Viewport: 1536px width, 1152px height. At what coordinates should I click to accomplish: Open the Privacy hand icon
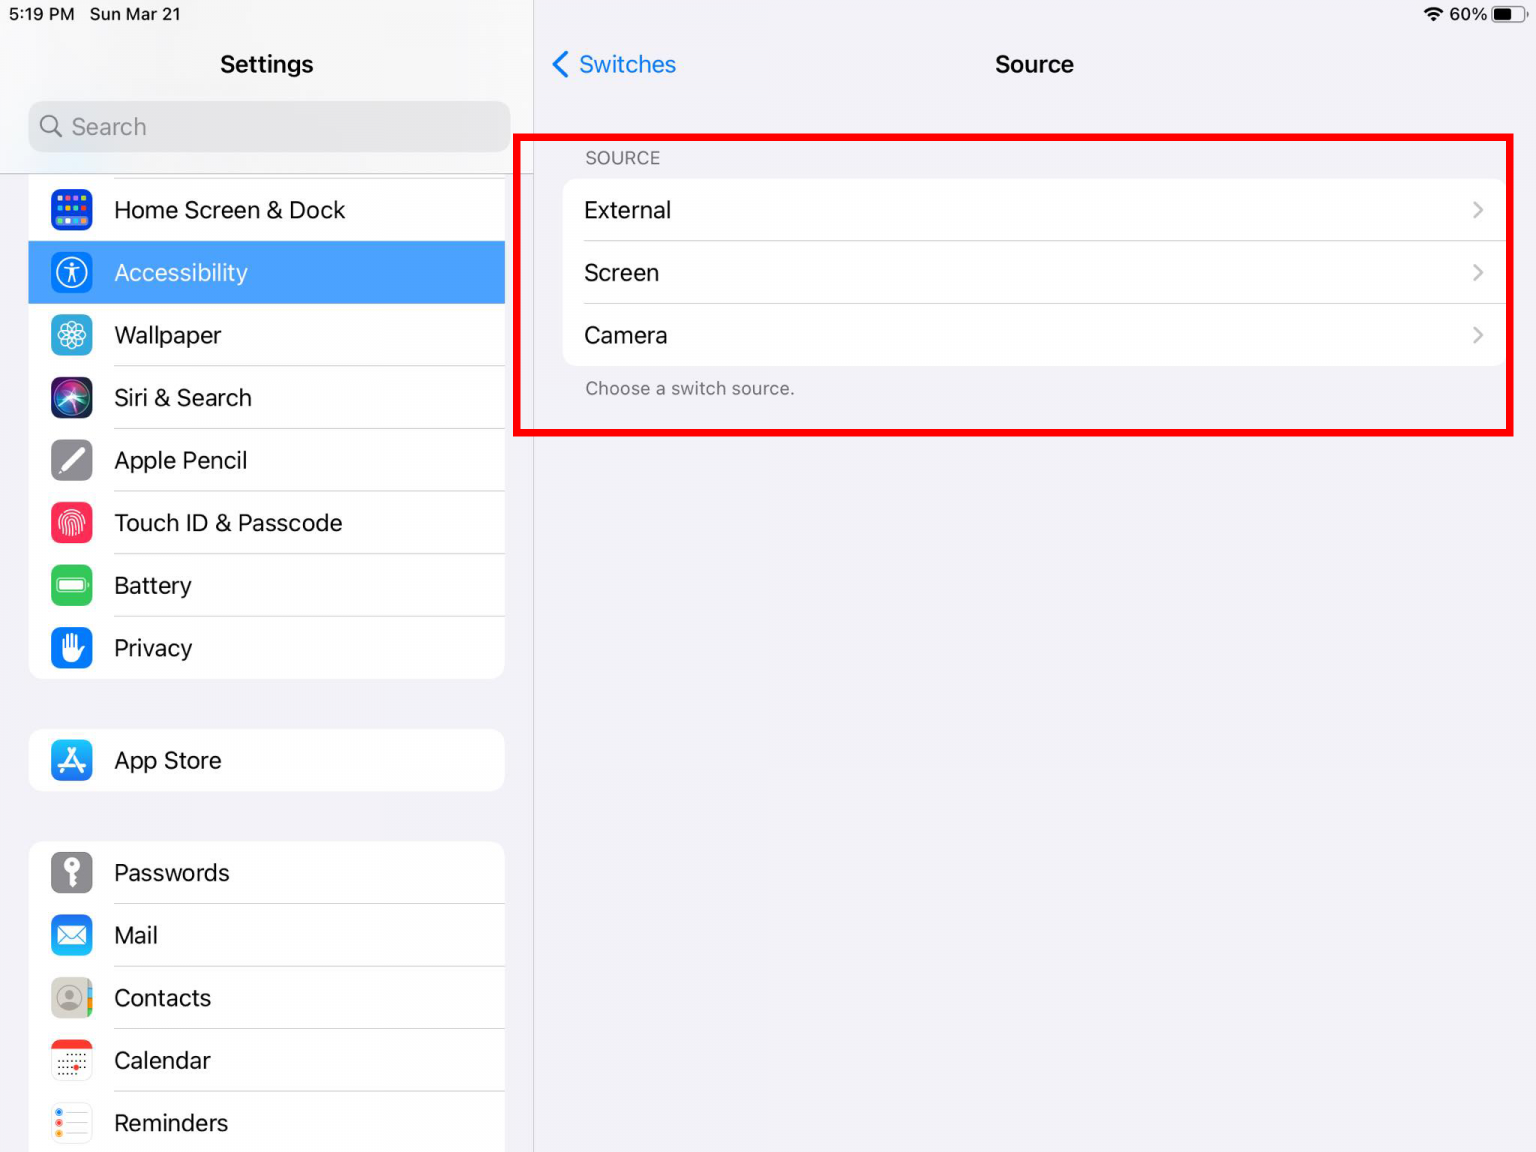71,647
